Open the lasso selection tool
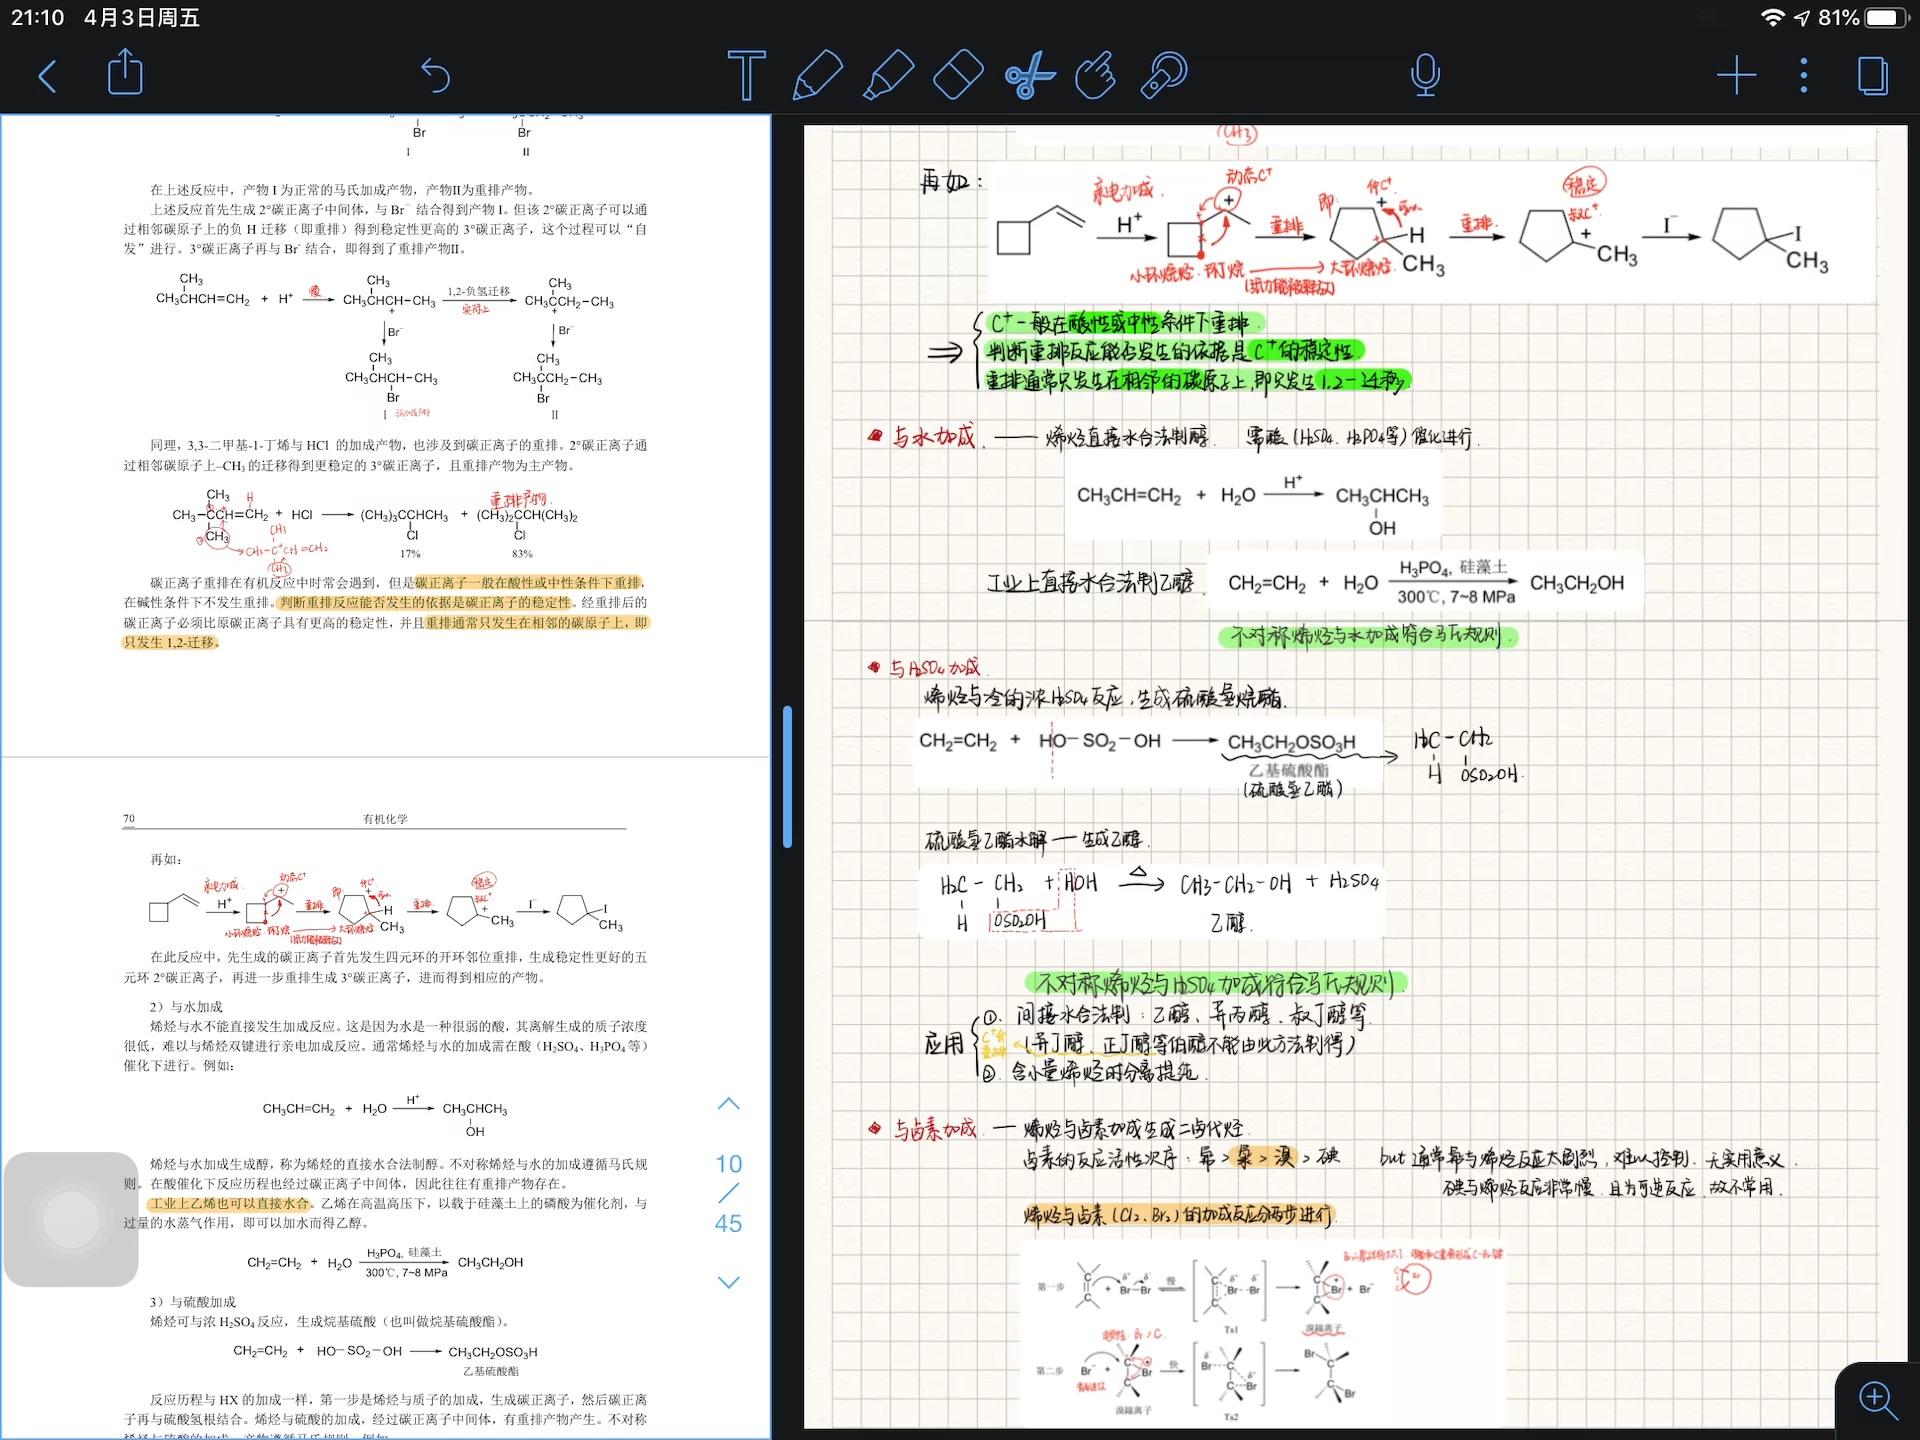The height and width of the screenshot is (1440, 1920). (x=1164, y=76)
